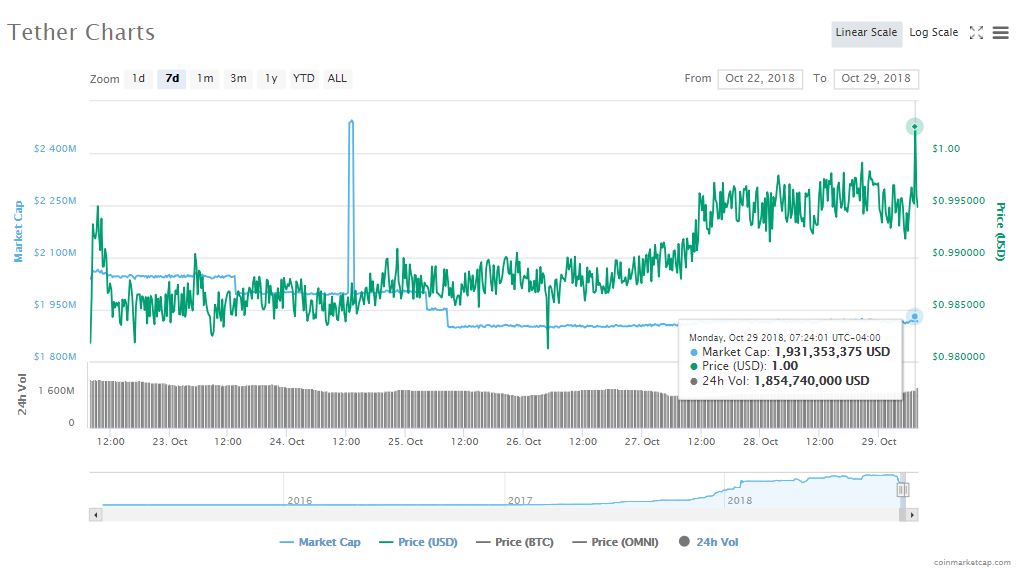This screenshot has height=580, width=1032.
Task: Open the To date field
Action: point(876,79)
